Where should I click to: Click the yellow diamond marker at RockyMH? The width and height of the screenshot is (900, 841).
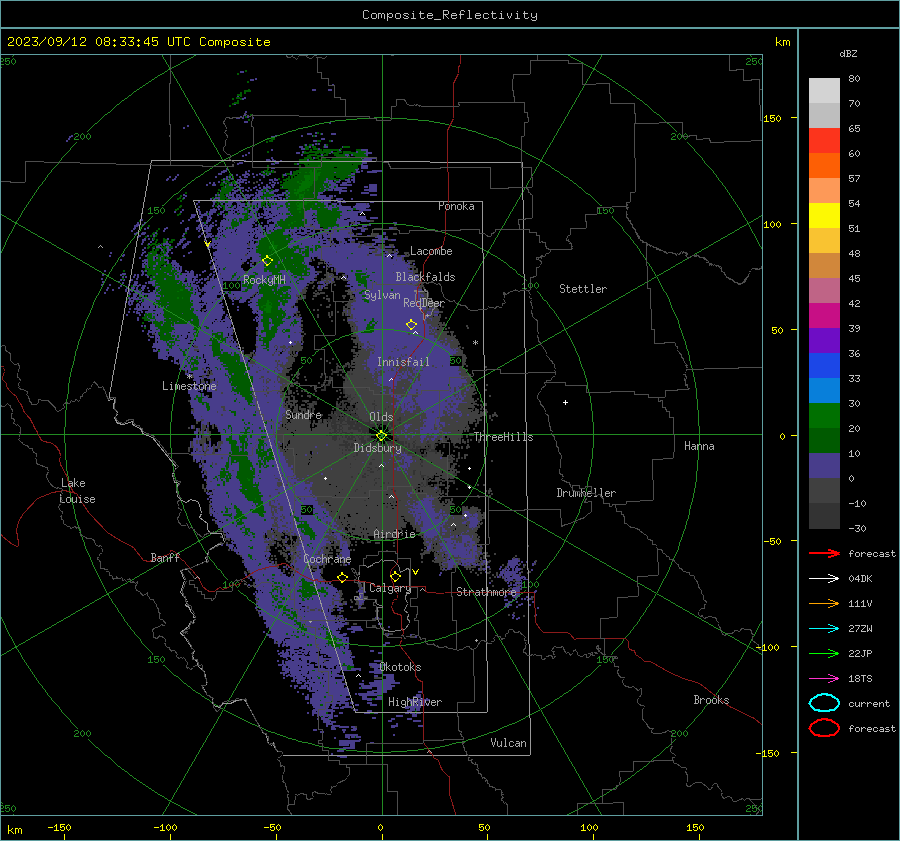tap(267, 261)
